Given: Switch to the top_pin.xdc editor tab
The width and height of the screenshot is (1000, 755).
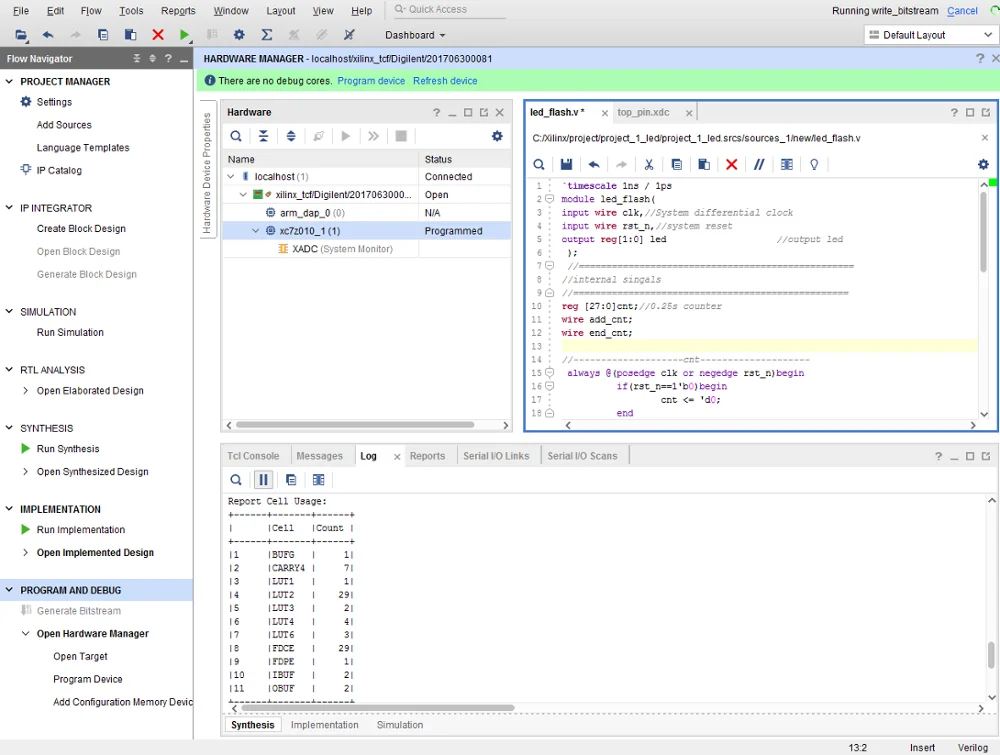Looking at the screenshot, I should pyautogui.click(x=643, y=113).
